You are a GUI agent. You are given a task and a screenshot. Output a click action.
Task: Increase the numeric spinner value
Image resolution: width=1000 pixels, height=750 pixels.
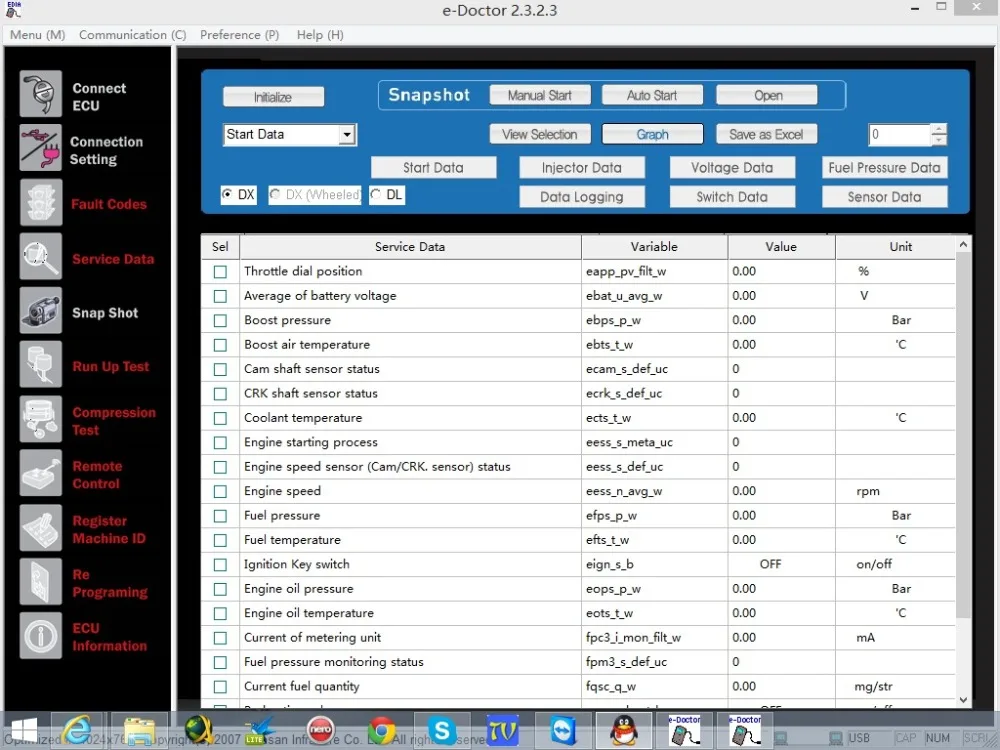coord(938,129)
